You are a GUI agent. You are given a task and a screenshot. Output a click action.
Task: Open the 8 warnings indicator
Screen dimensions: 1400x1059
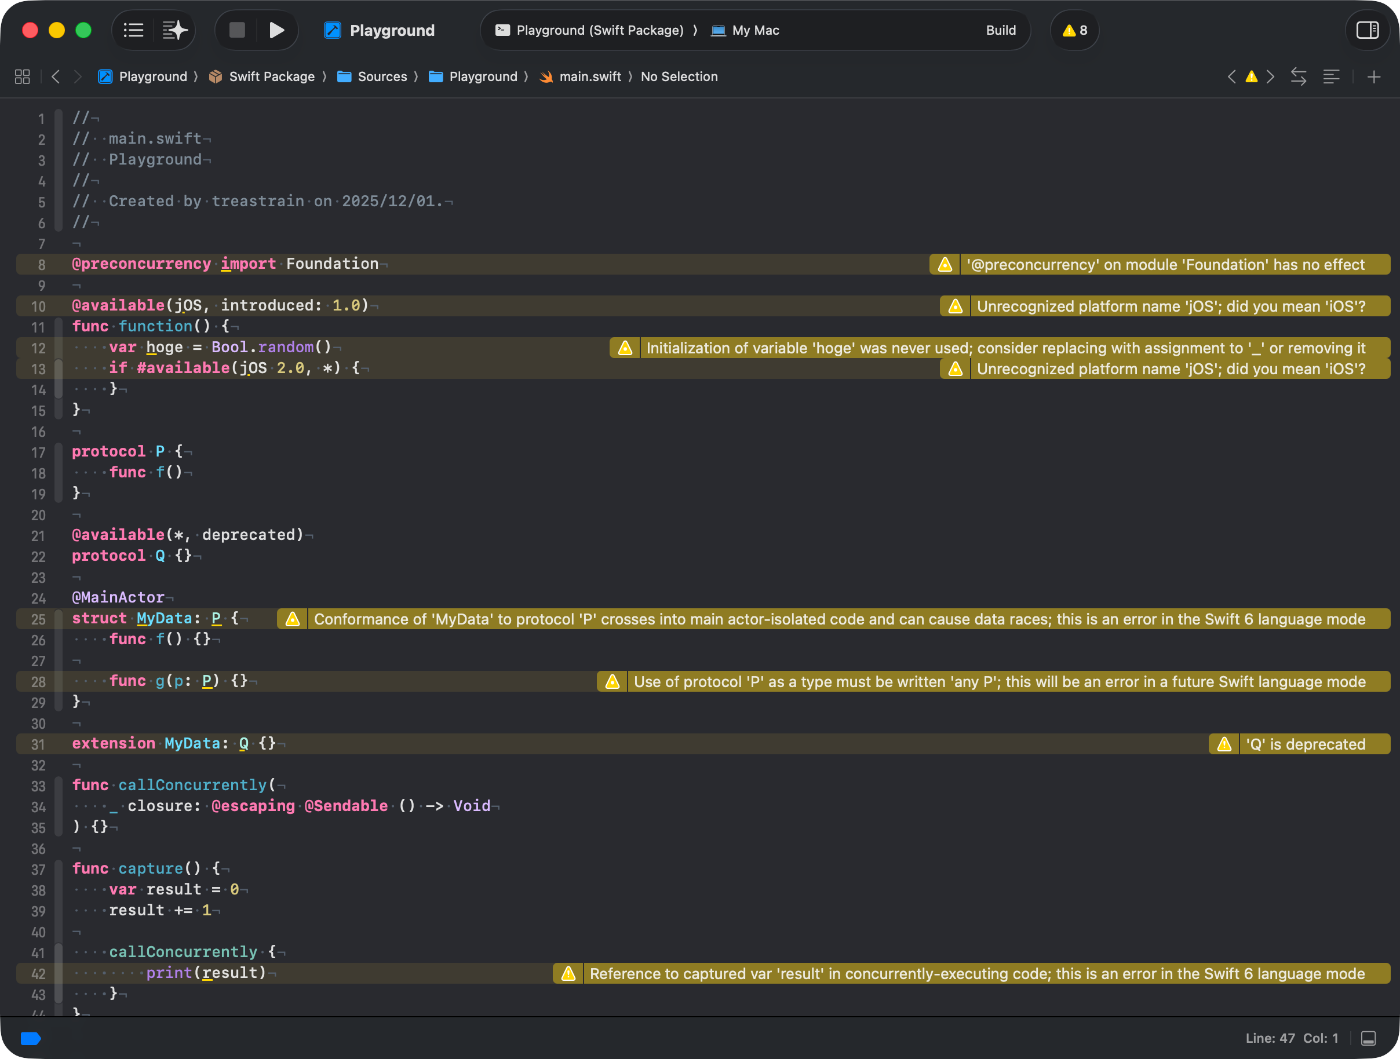coord(1075,30)
